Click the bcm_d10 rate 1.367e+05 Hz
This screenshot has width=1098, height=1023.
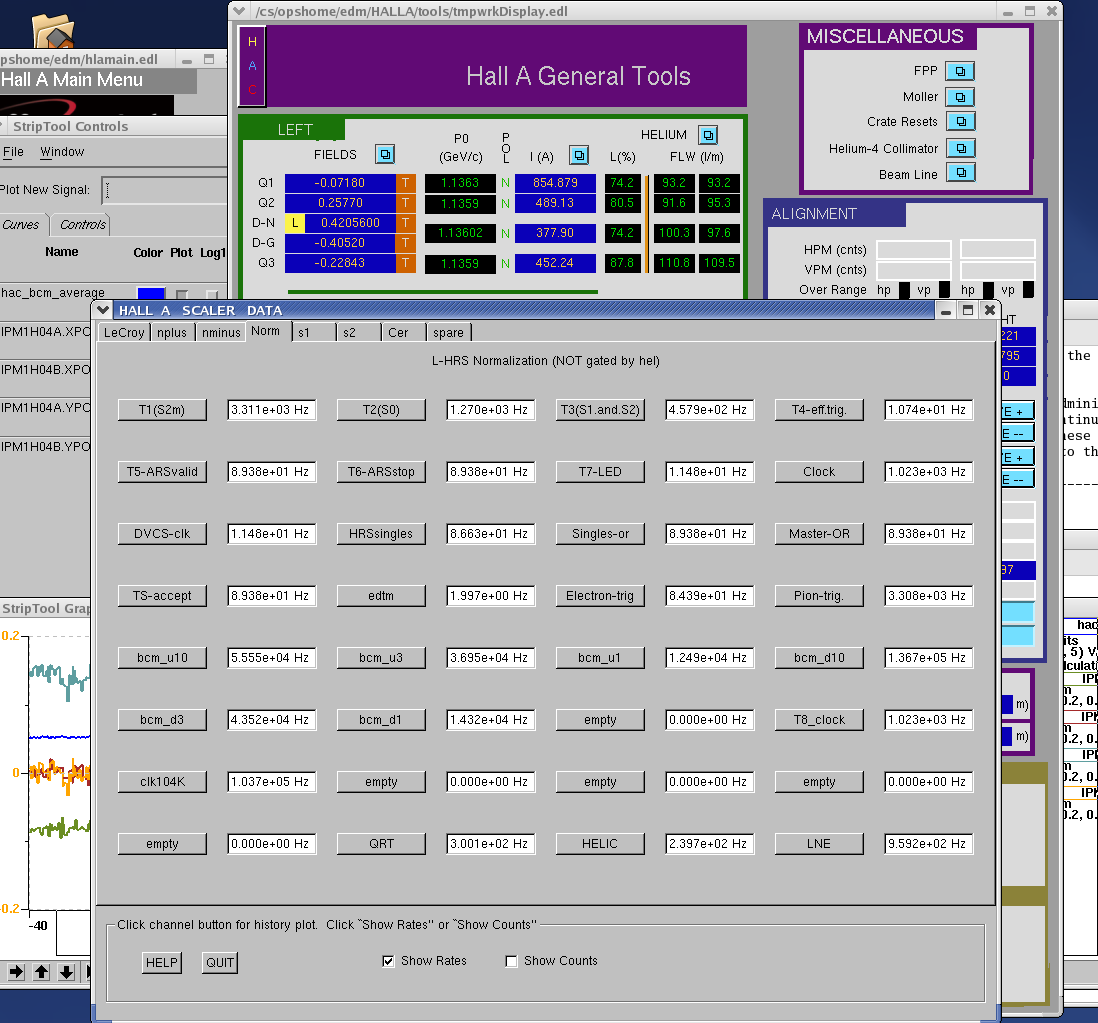click(x=929, y=657)
